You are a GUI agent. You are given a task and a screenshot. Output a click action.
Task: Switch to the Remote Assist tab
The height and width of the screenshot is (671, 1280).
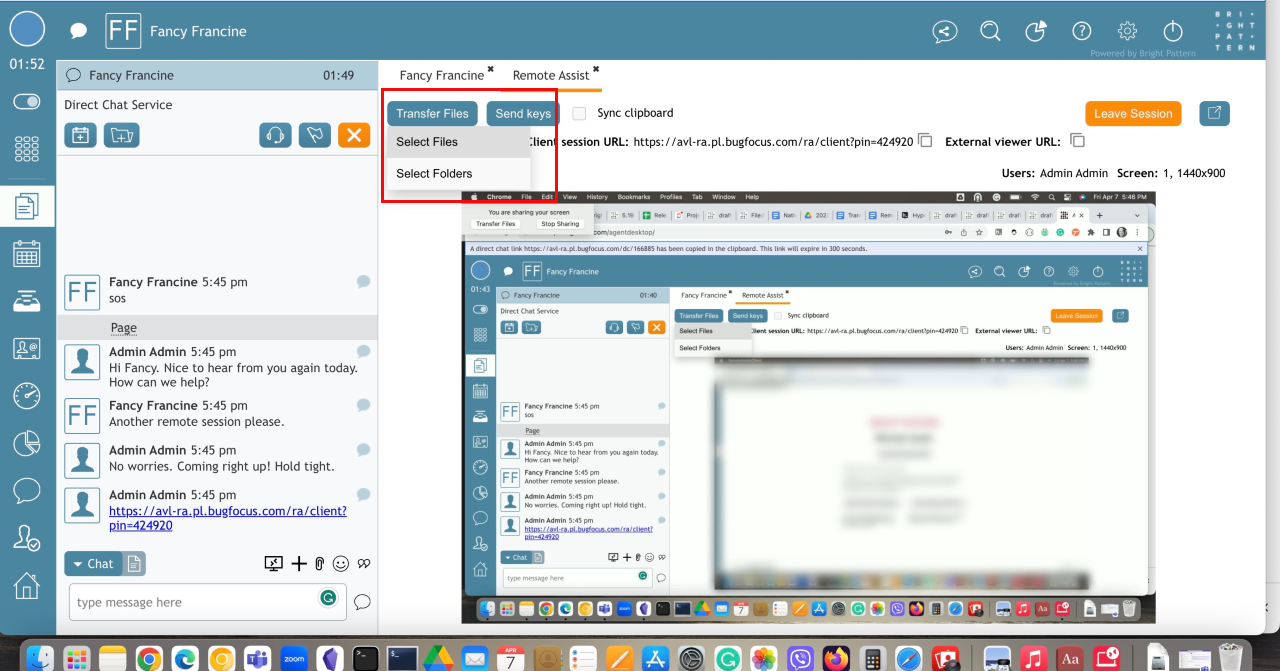(551, 75)
